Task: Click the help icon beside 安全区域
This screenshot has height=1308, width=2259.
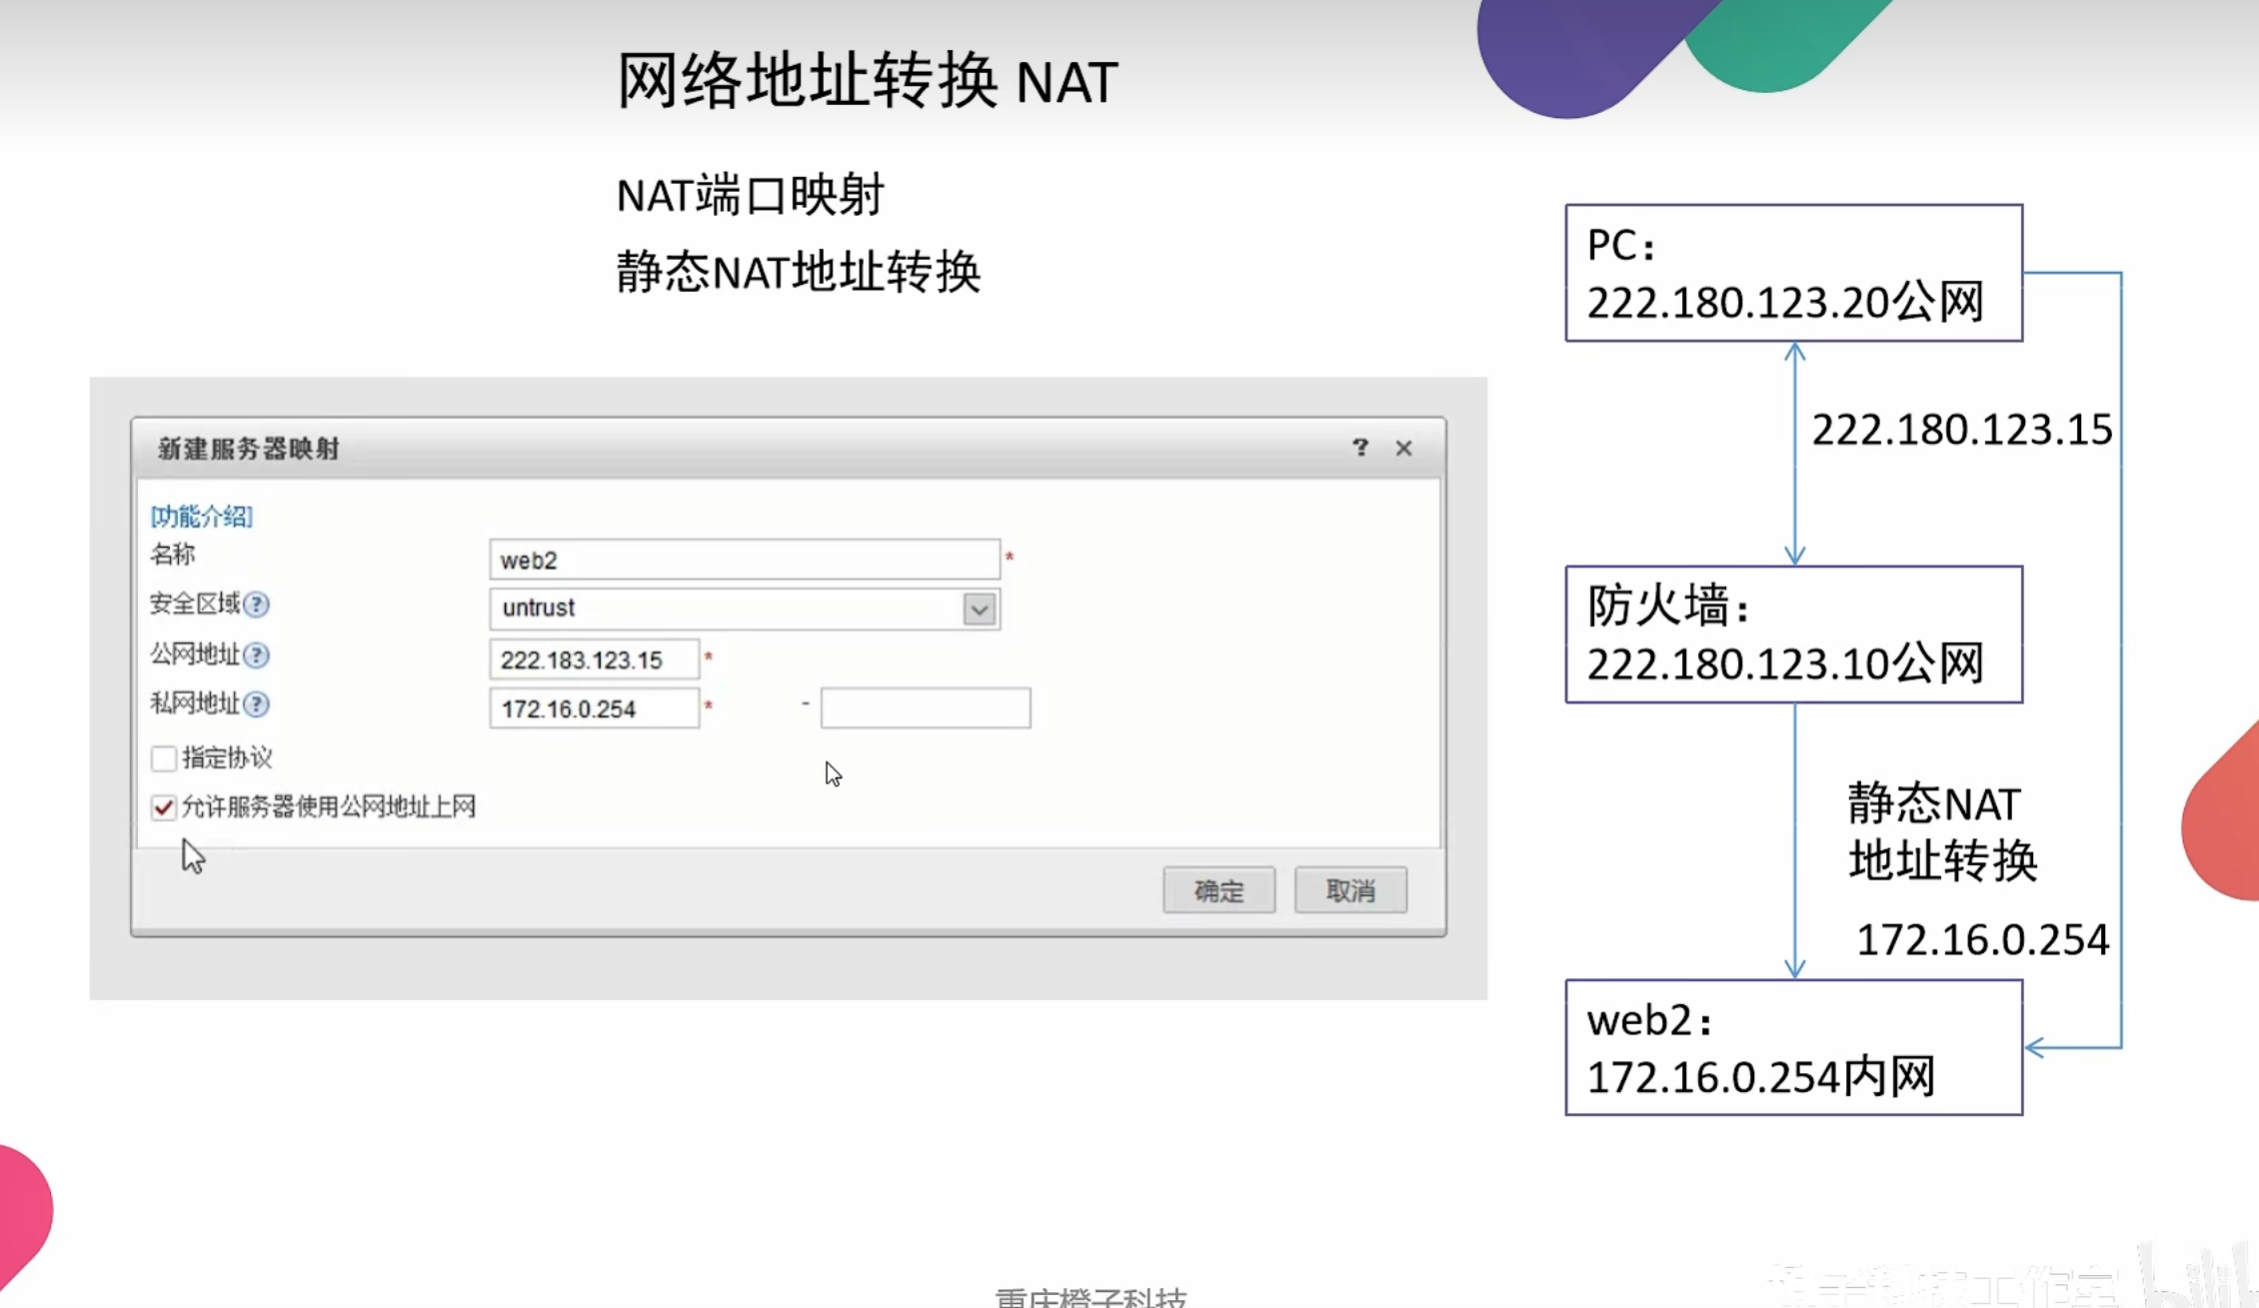Action: click(x=256, y=605)
